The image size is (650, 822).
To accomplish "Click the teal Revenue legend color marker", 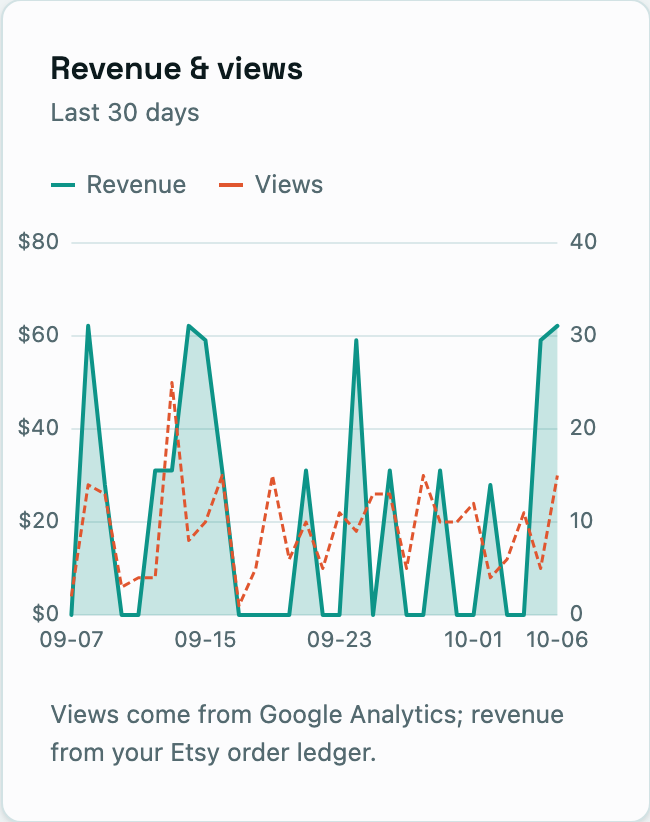I will pyautogui.click(x=63, y=185).
